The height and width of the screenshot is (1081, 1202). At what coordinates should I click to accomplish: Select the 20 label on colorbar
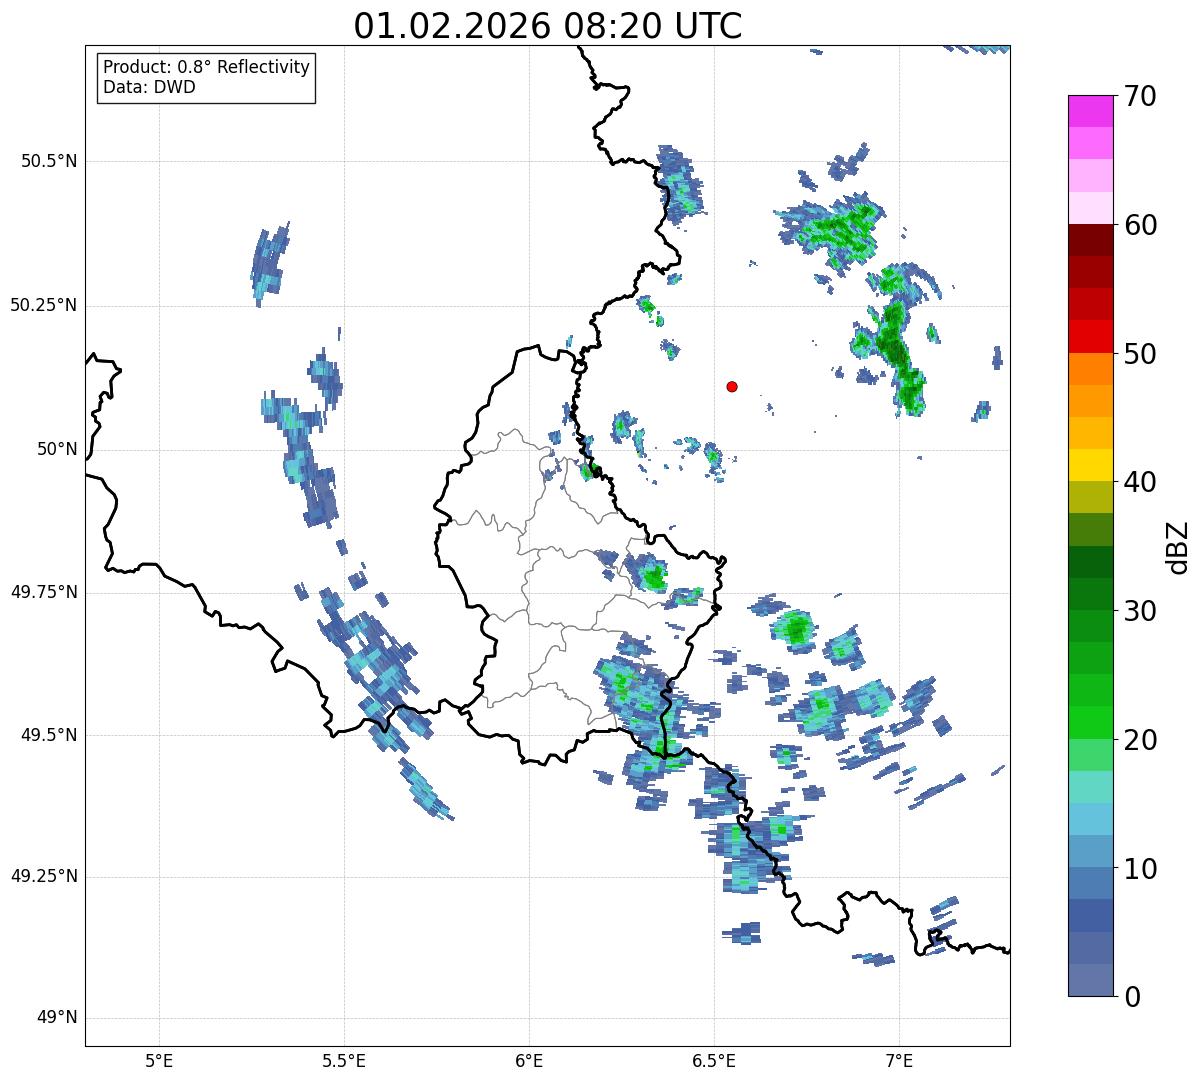click(x=1140, y=740)
